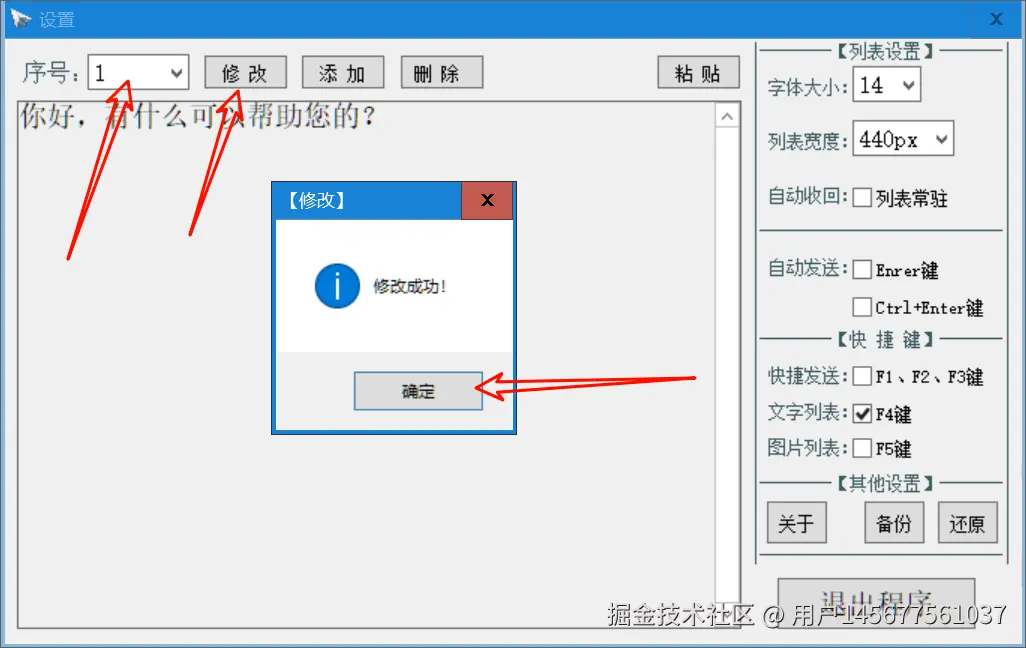Click the scrollbar up arrow
This screenshot has width=1026, height=648.
(x=727, y=117)
